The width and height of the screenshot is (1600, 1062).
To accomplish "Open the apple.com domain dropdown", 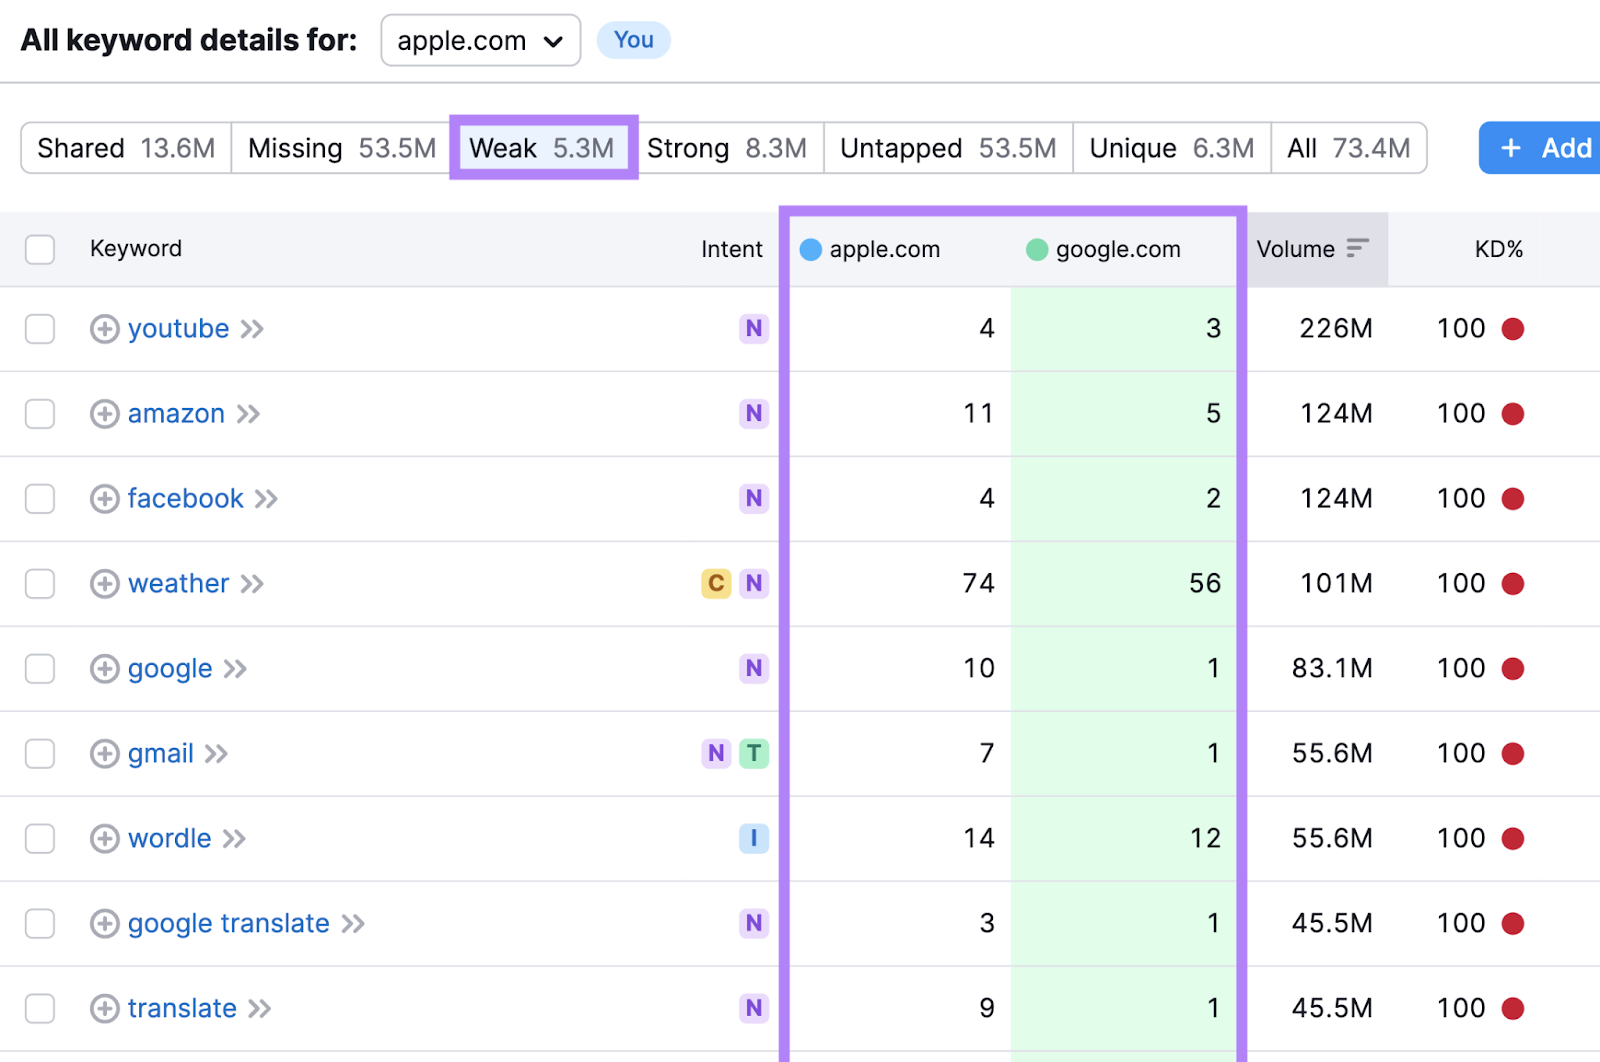I will pos(480,40).
